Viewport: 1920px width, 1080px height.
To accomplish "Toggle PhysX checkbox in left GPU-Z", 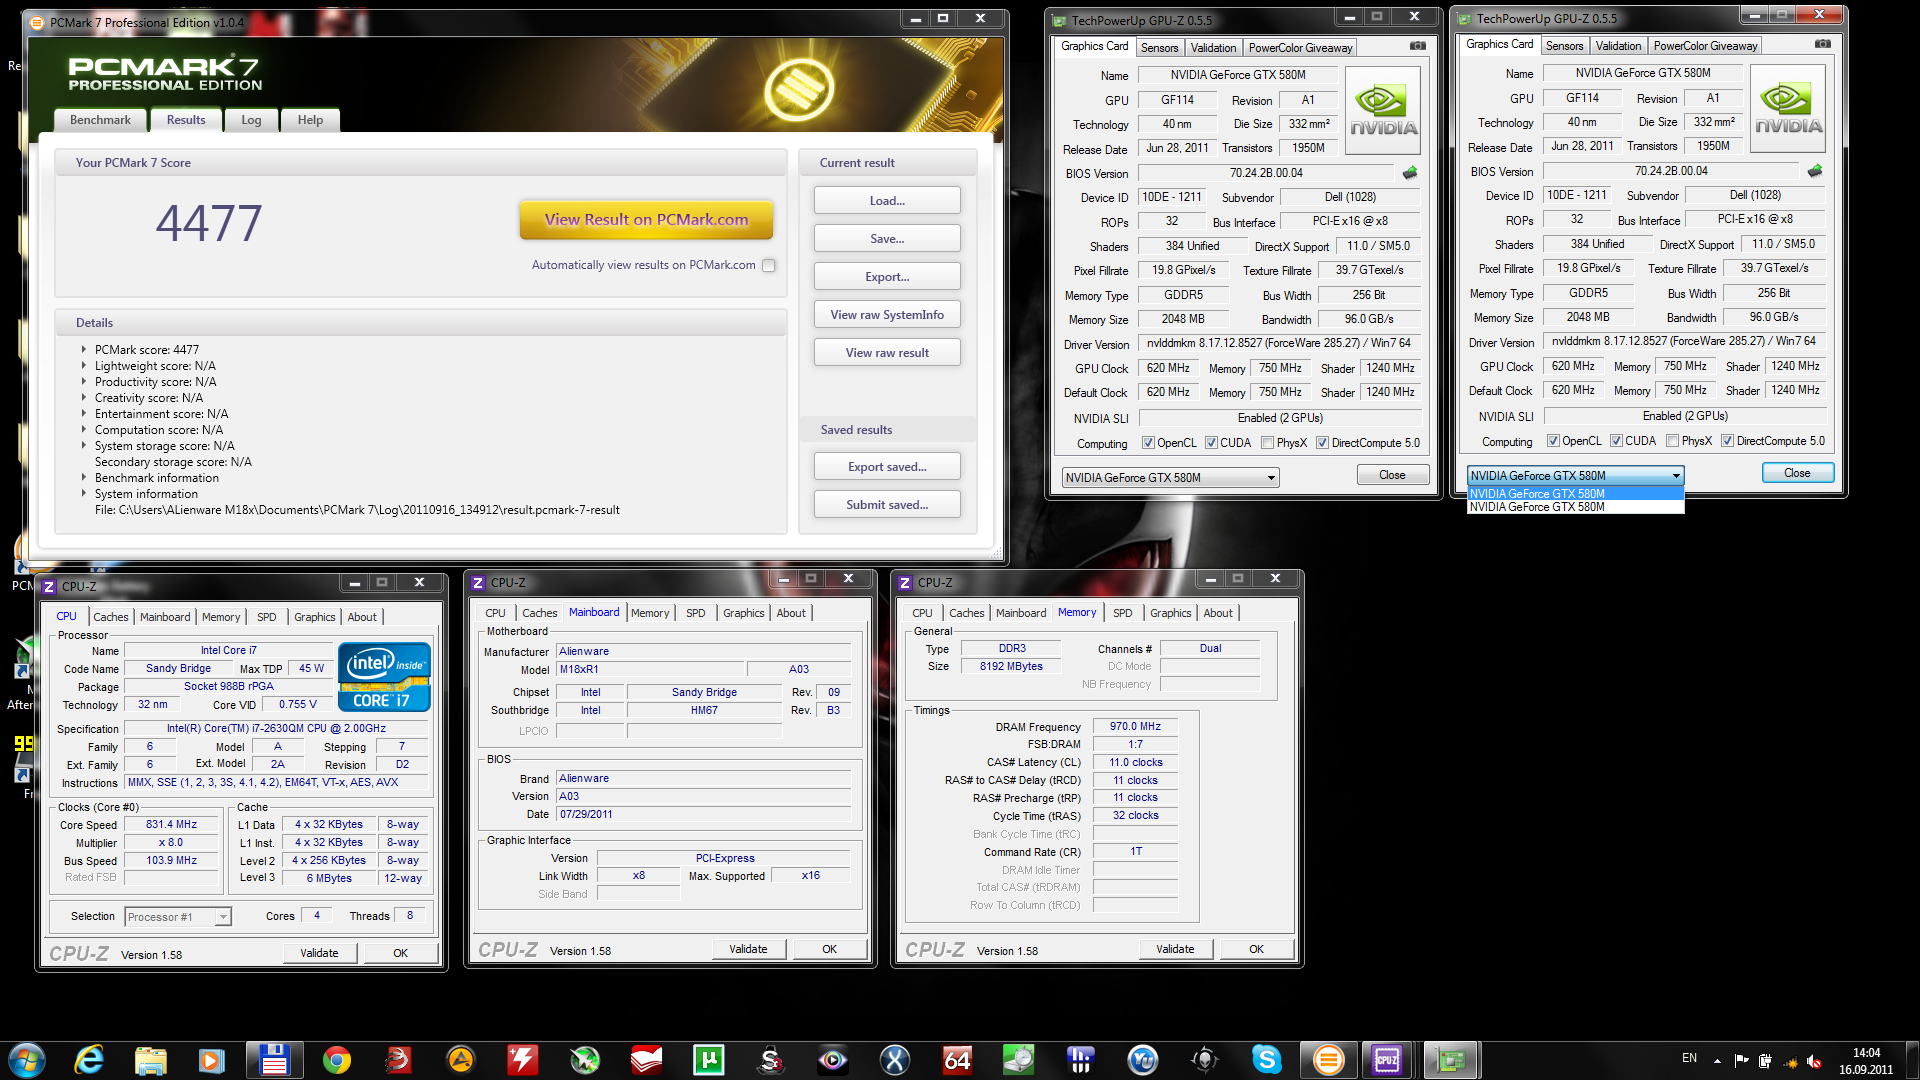I will (x=1268, y=443).
